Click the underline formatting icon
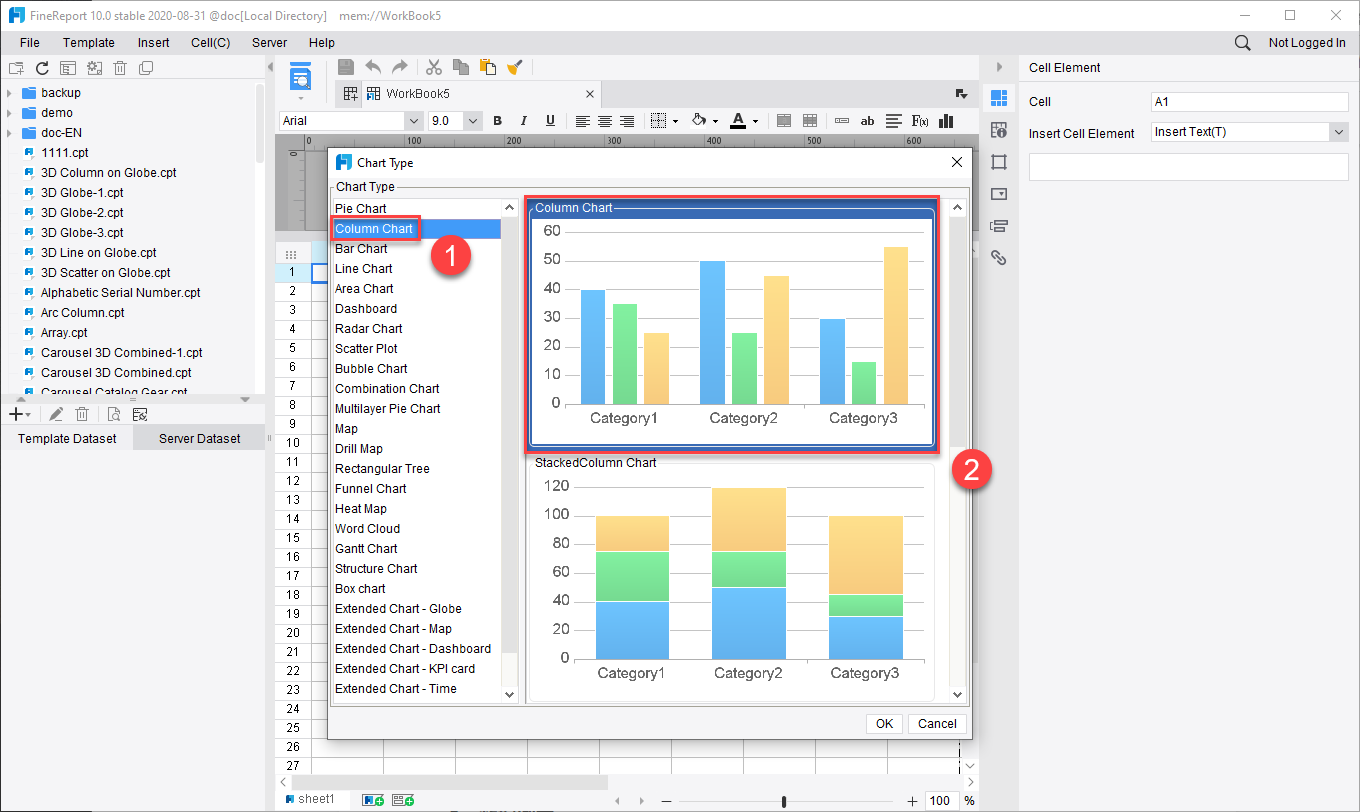The width and height of the screenshot is (1360, 812). 550,120
